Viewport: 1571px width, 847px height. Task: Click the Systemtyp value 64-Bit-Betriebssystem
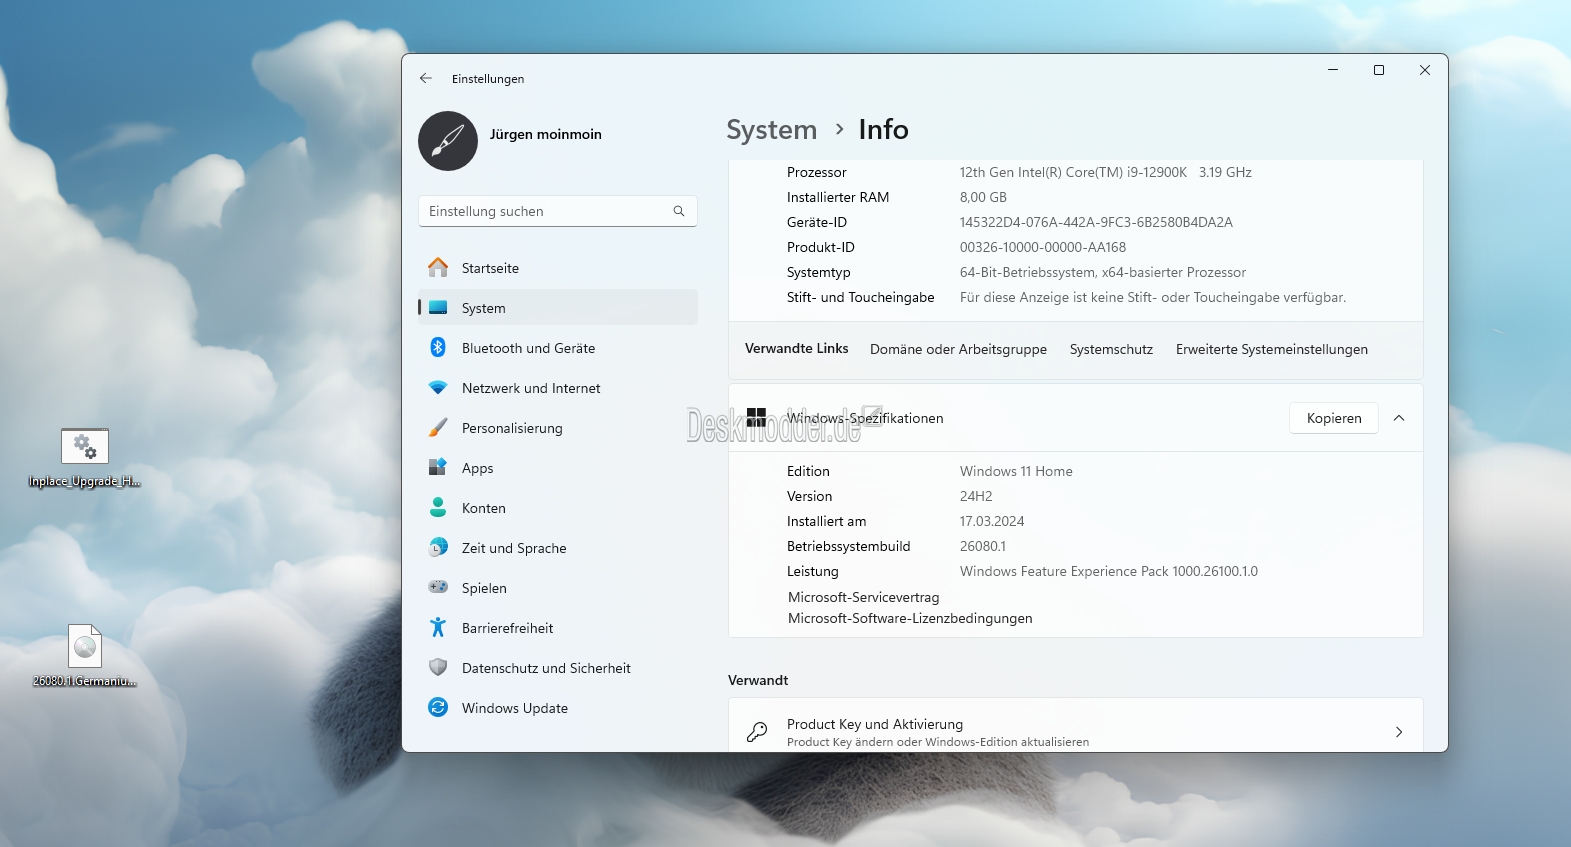(1103, 272)
